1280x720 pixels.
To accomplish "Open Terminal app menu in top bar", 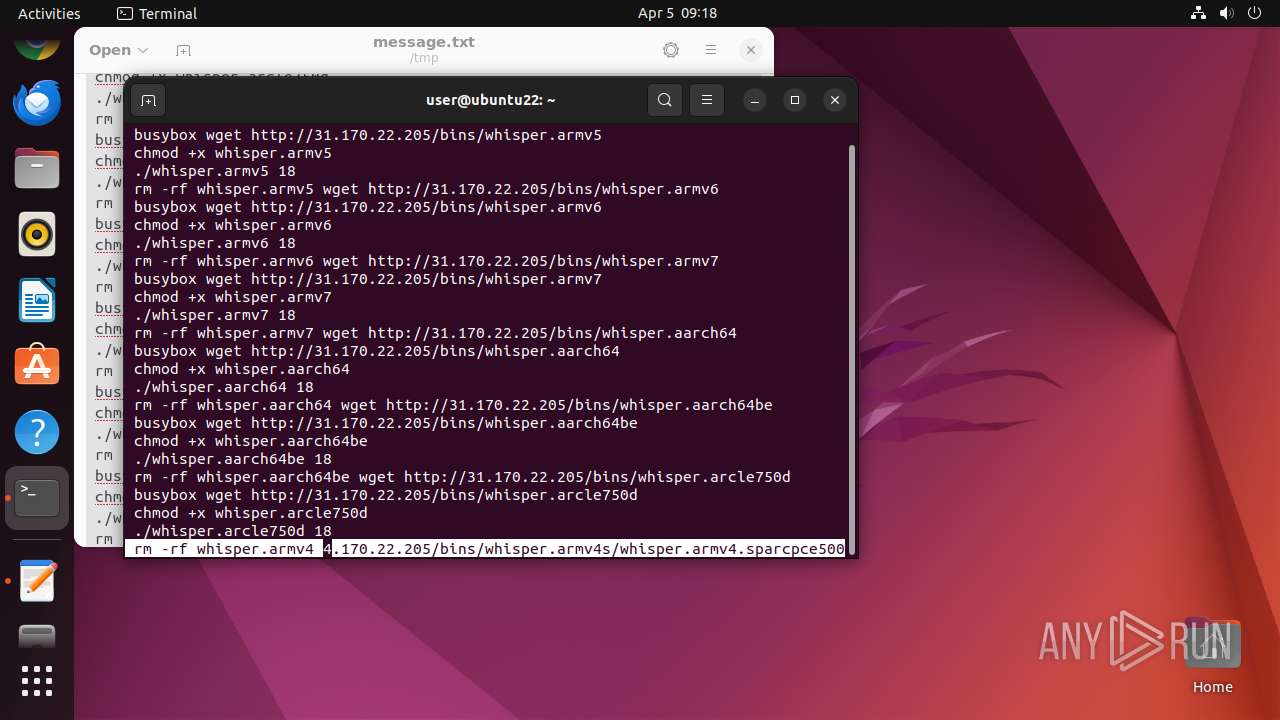I will pos(157,13).
